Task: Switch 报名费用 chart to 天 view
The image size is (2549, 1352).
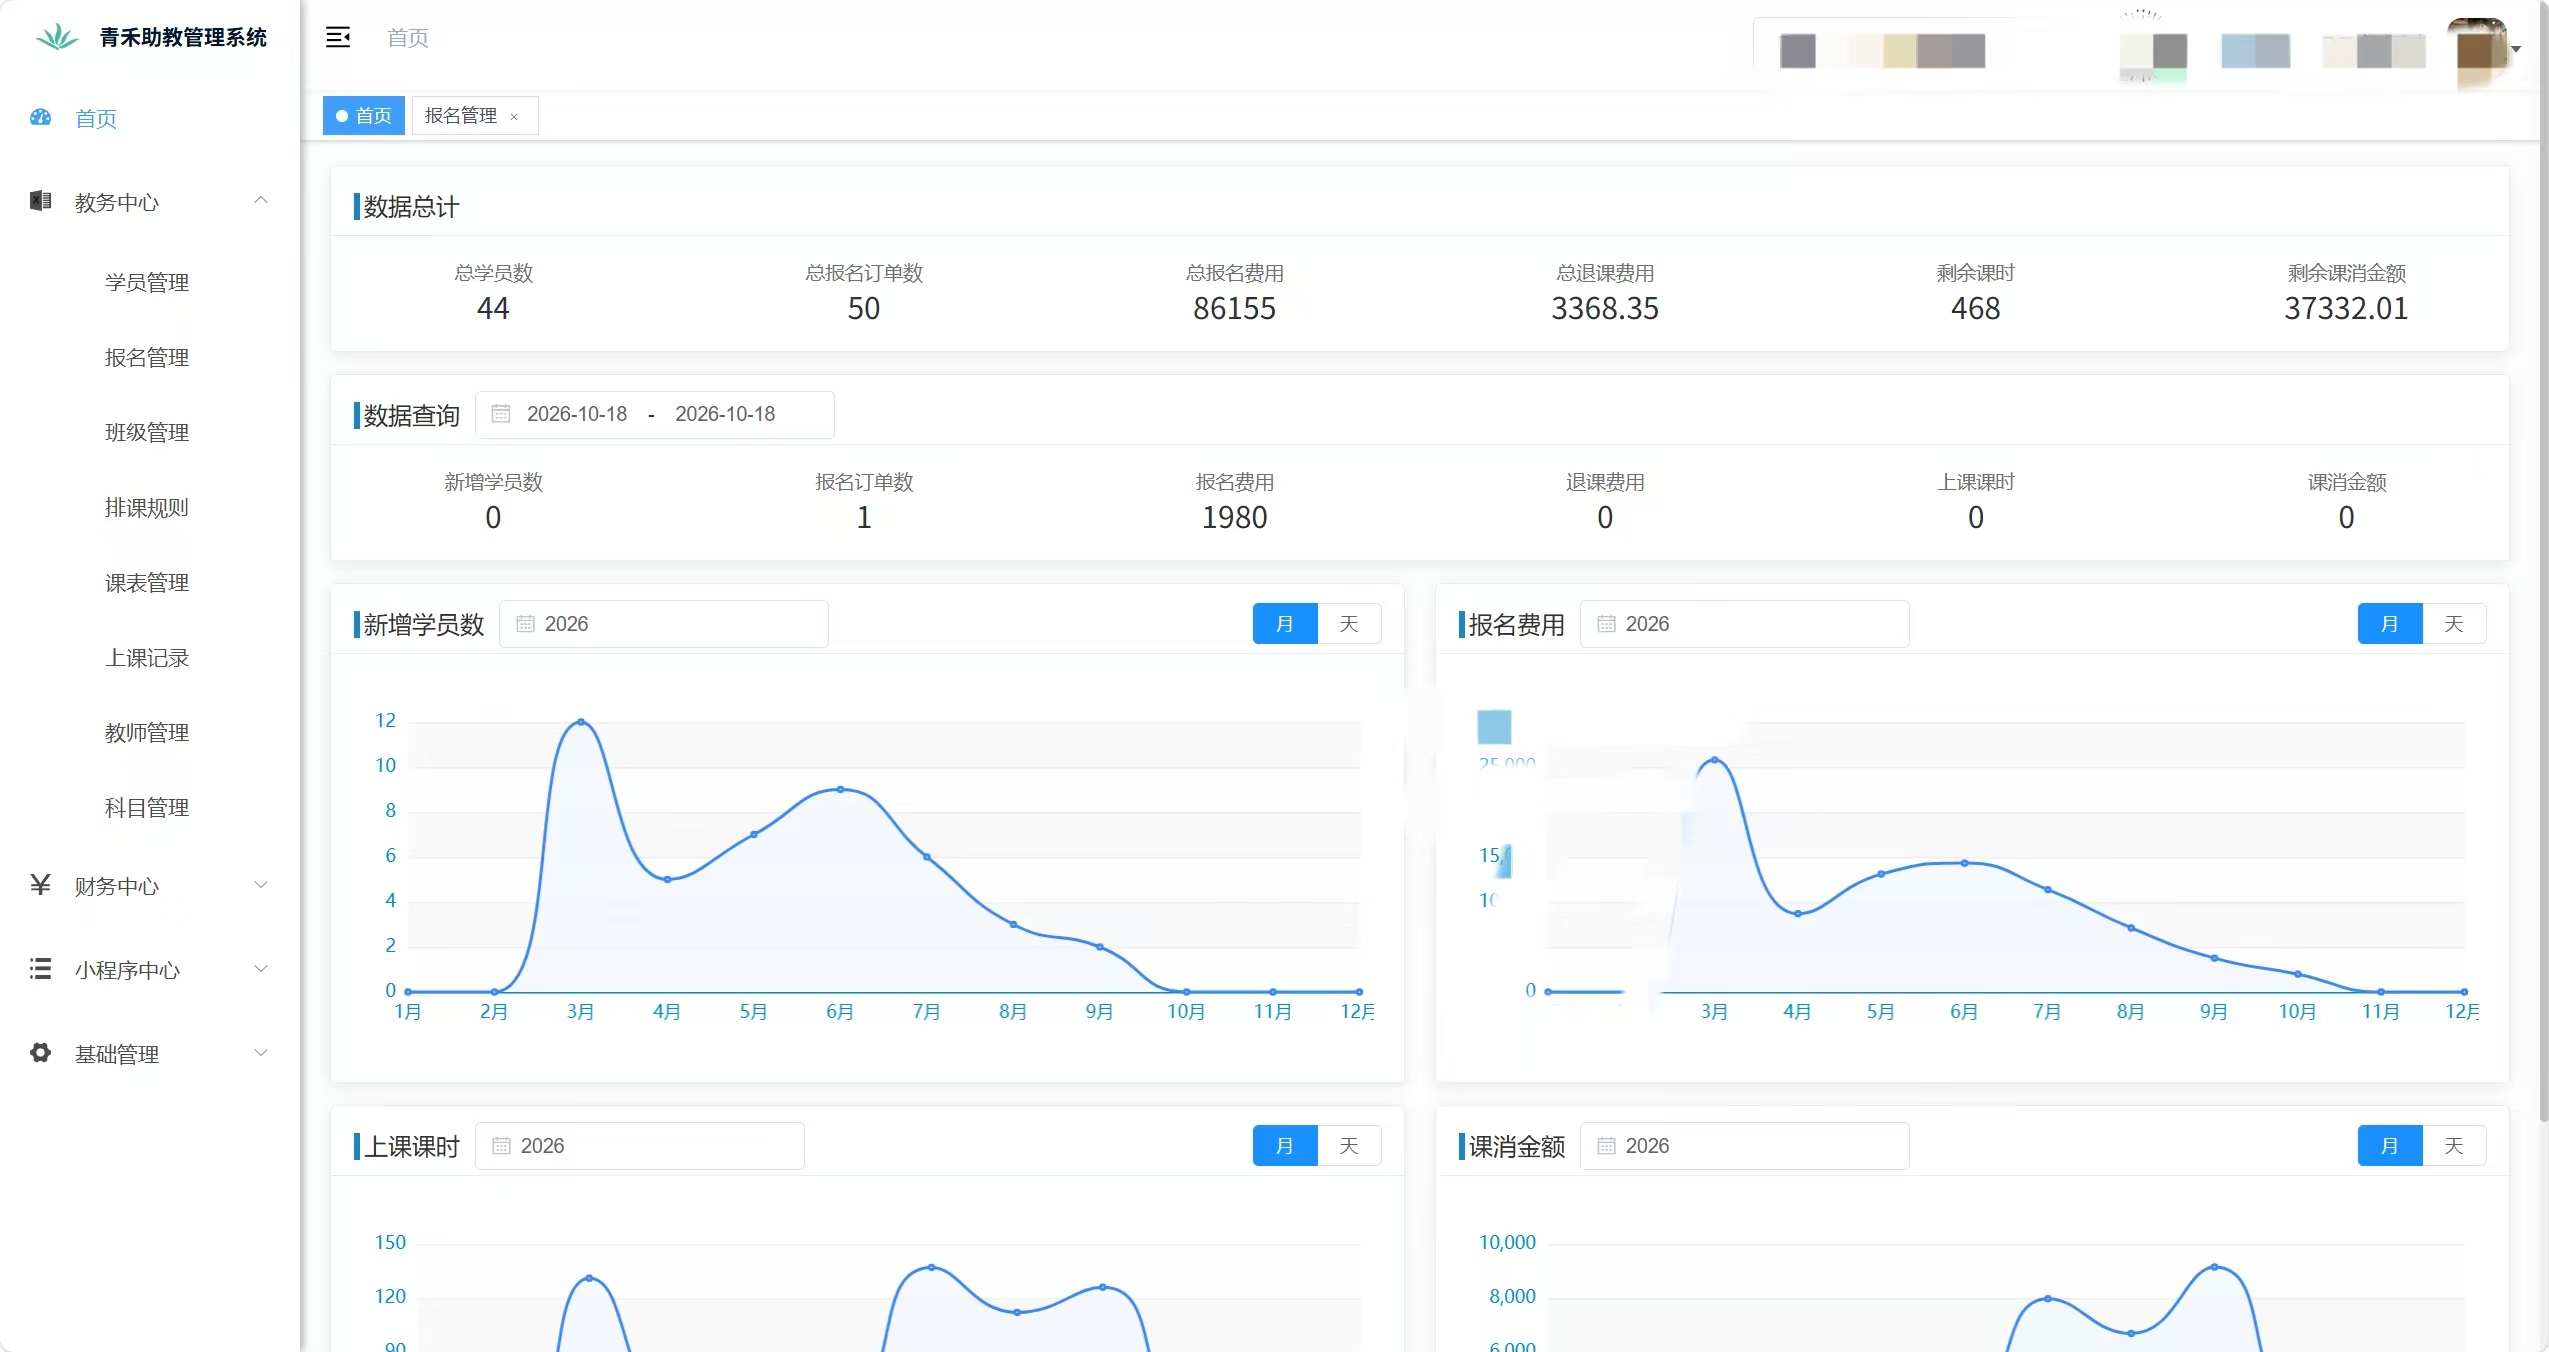Action: point(2454,624)
